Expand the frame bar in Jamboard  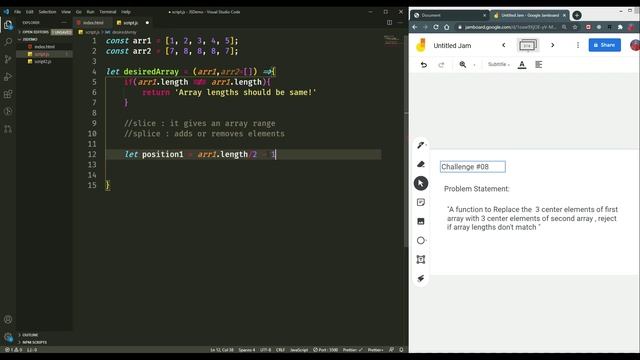(x=527, y=45)
